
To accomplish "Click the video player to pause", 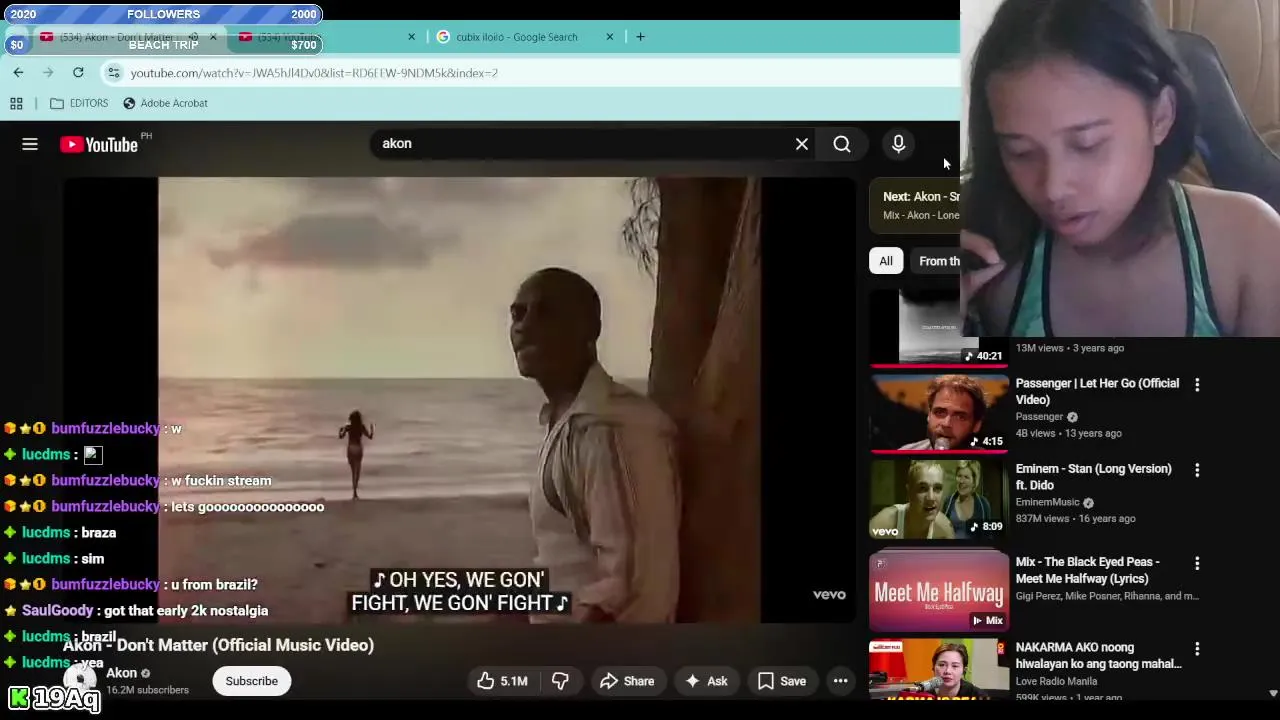I will 459,400.
